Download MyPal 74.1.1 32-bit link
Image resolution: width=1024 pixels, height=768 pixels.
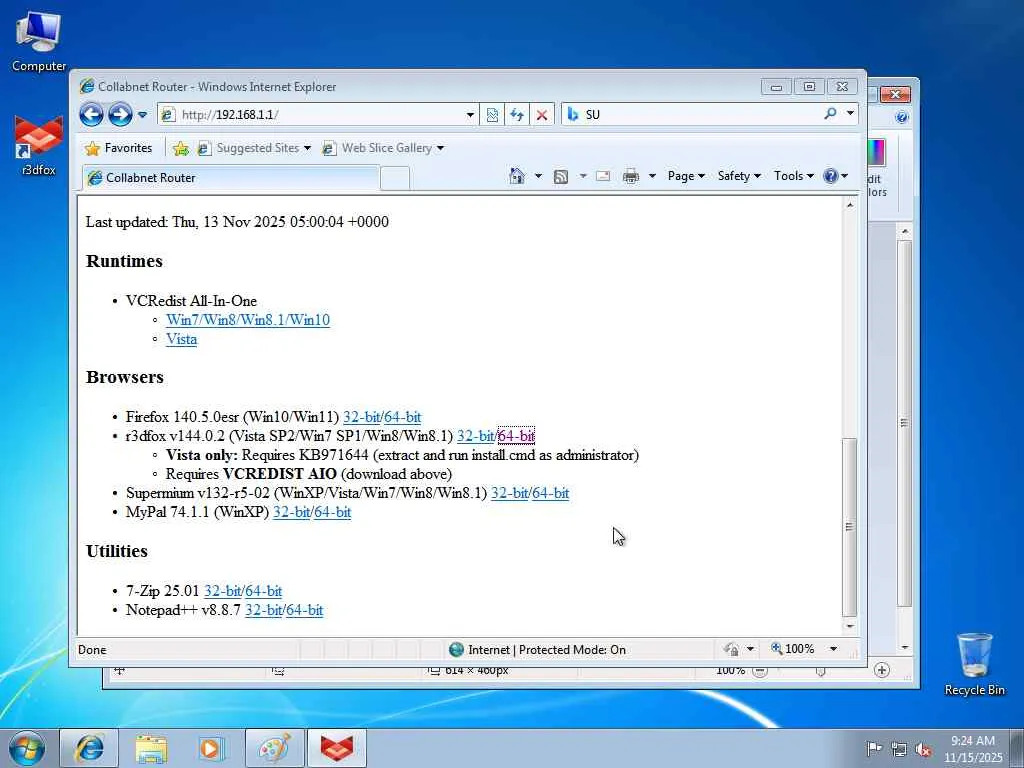[x=291, y=512]
